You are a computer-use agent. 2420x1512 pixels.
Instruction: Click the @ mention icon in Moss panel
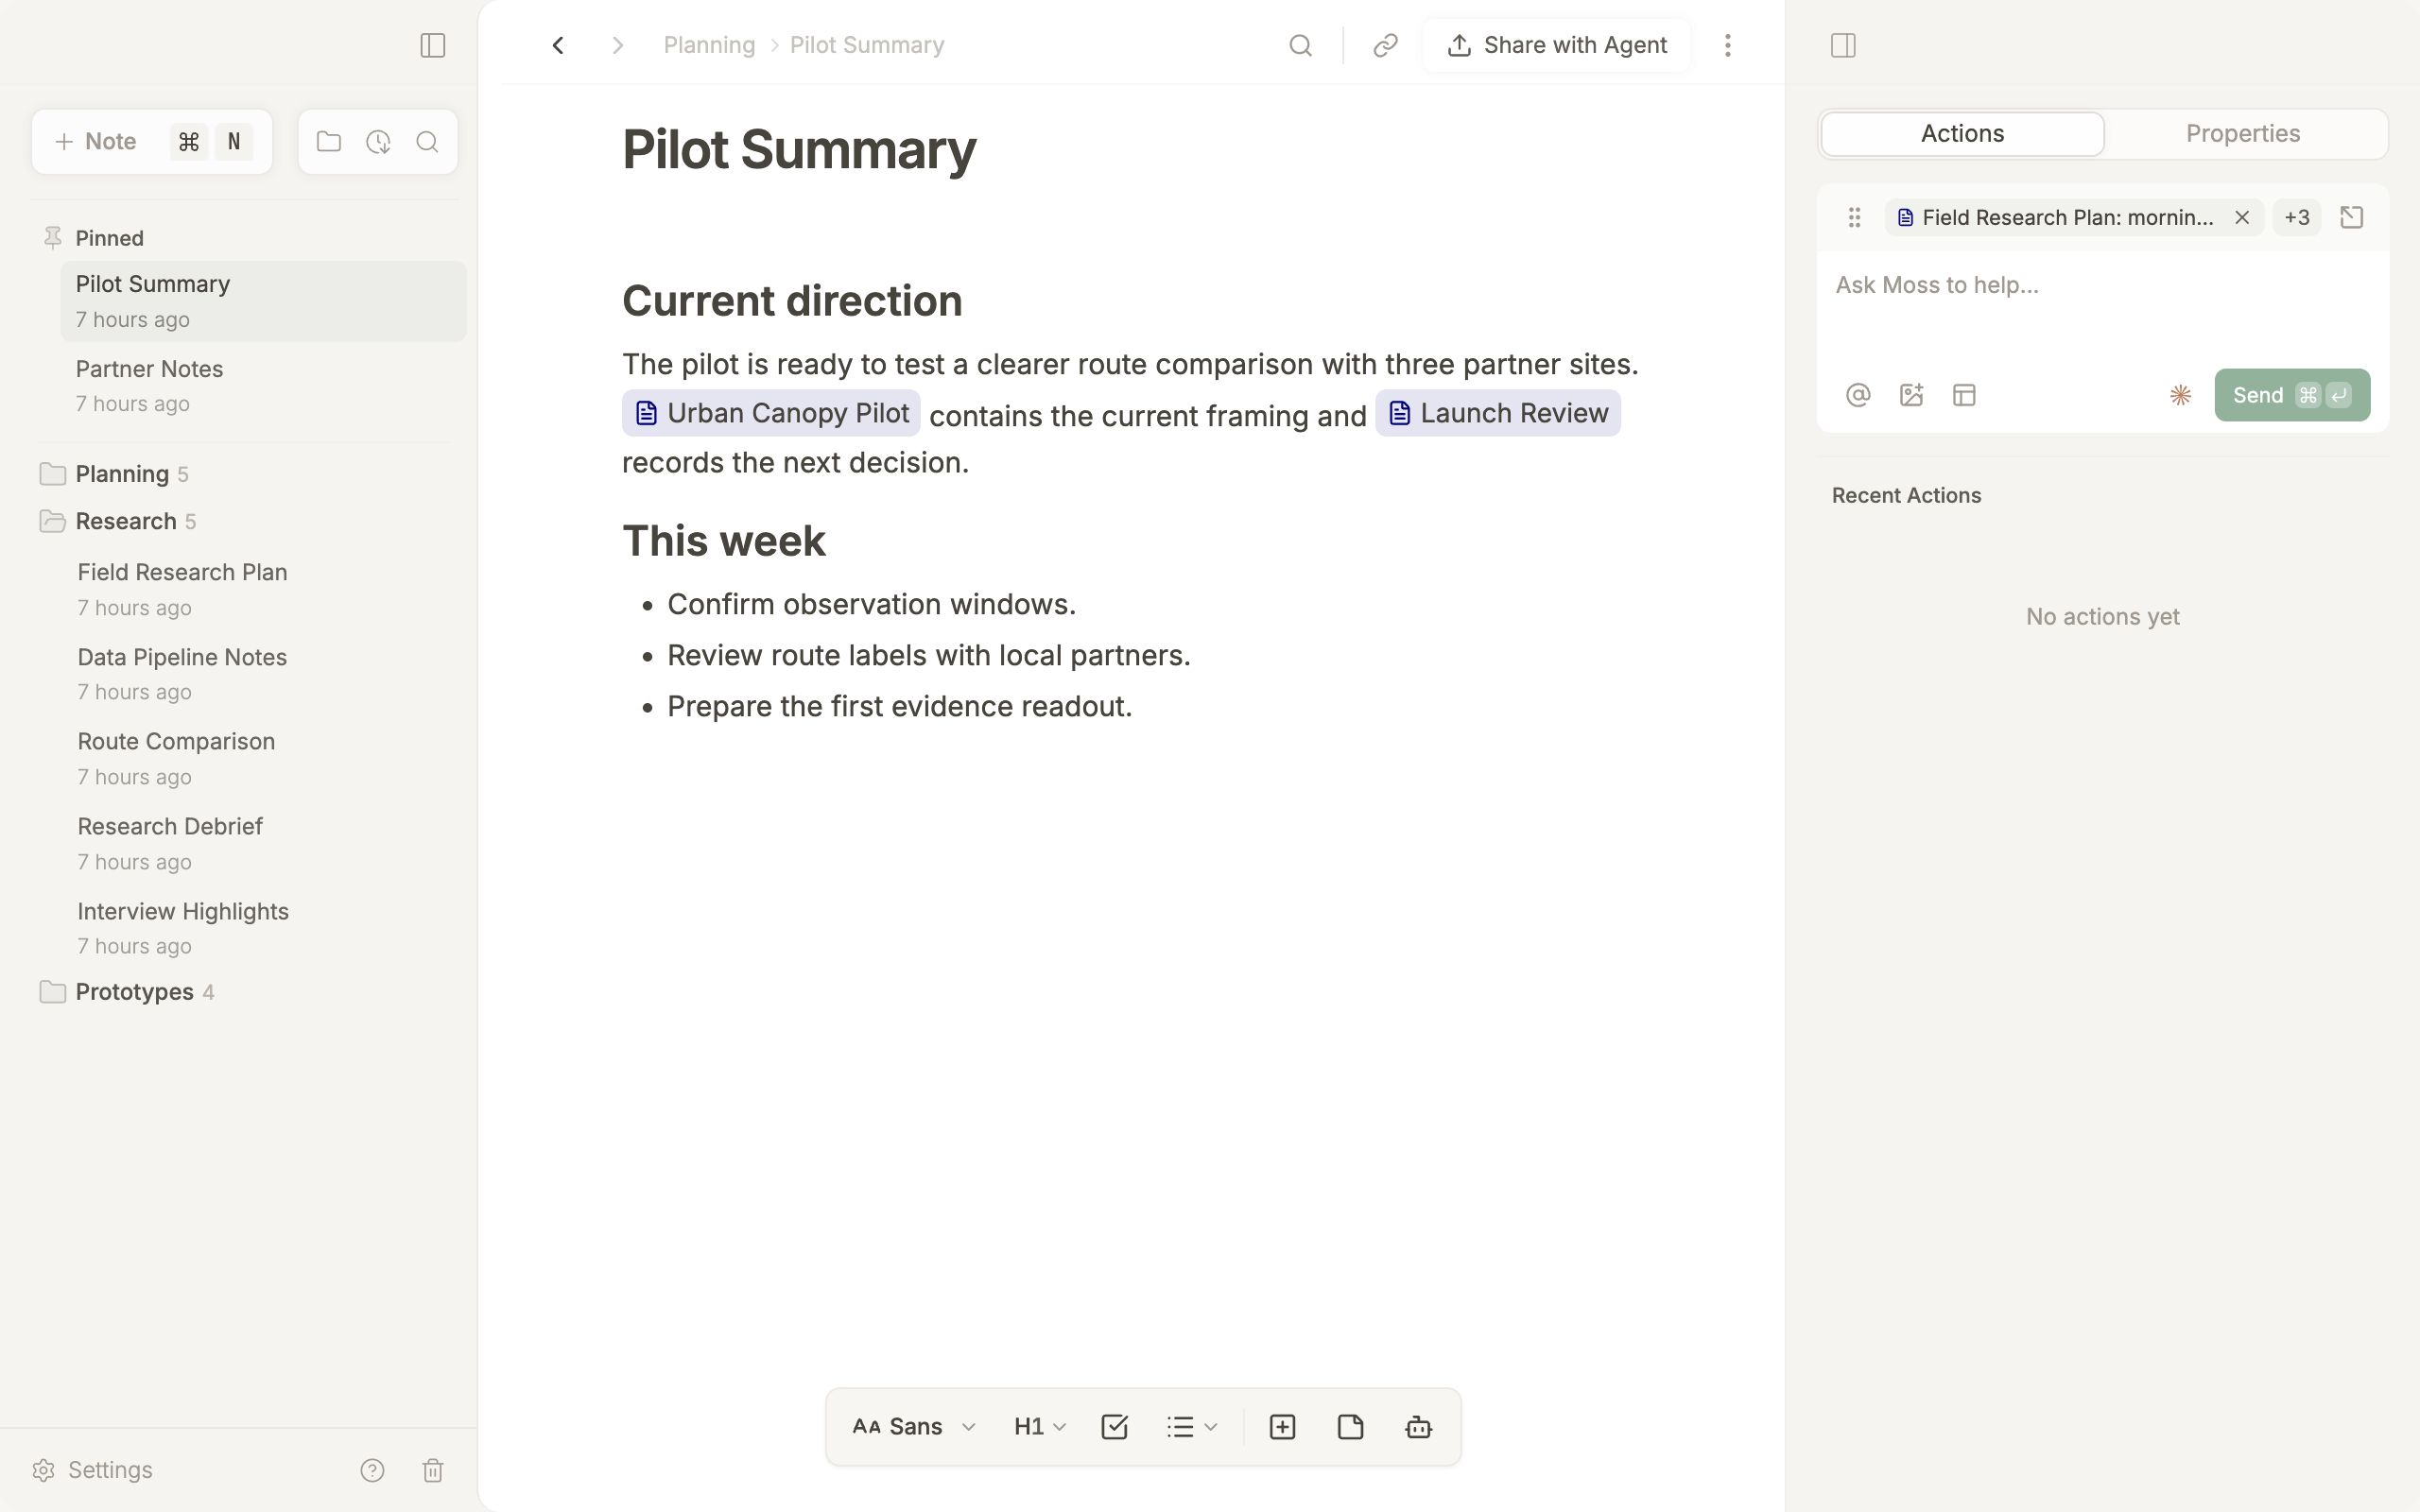click(1858, 395)
